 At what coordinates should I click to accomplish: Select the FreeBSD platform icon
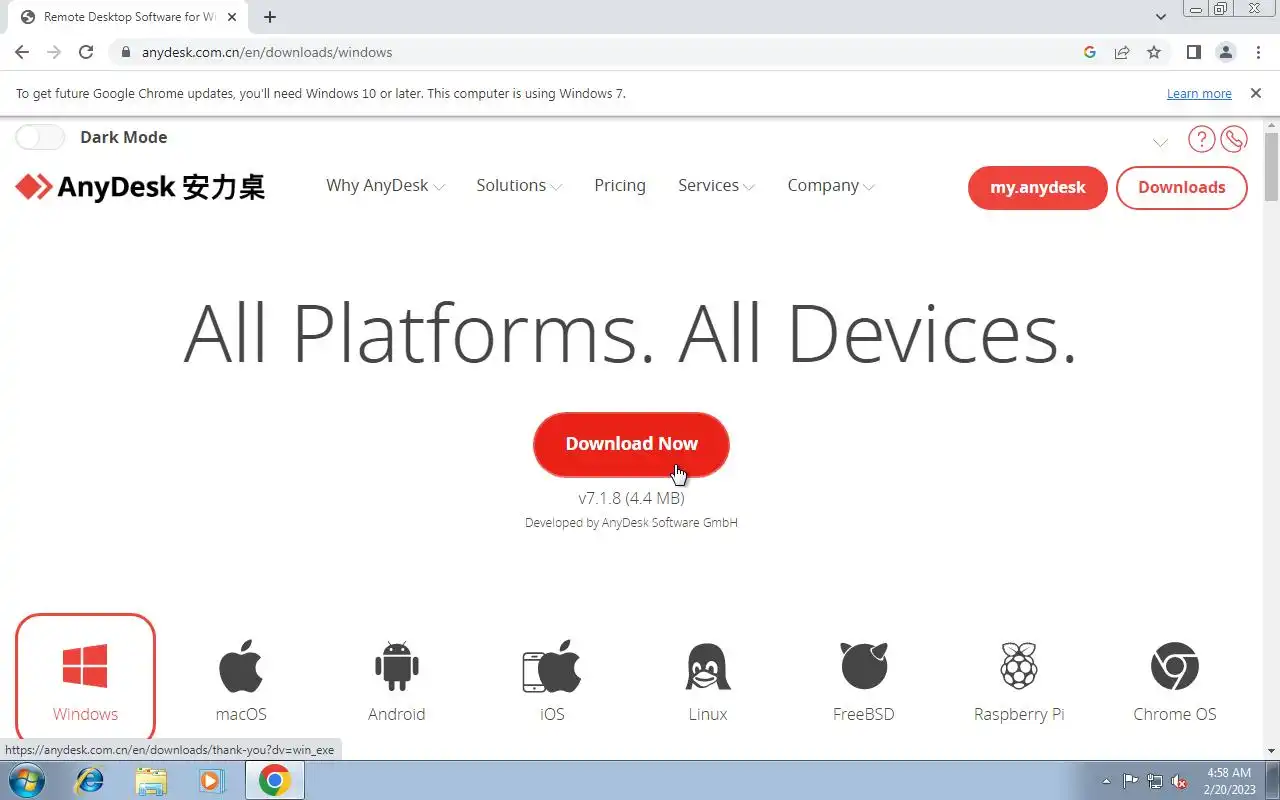point(864,666)
